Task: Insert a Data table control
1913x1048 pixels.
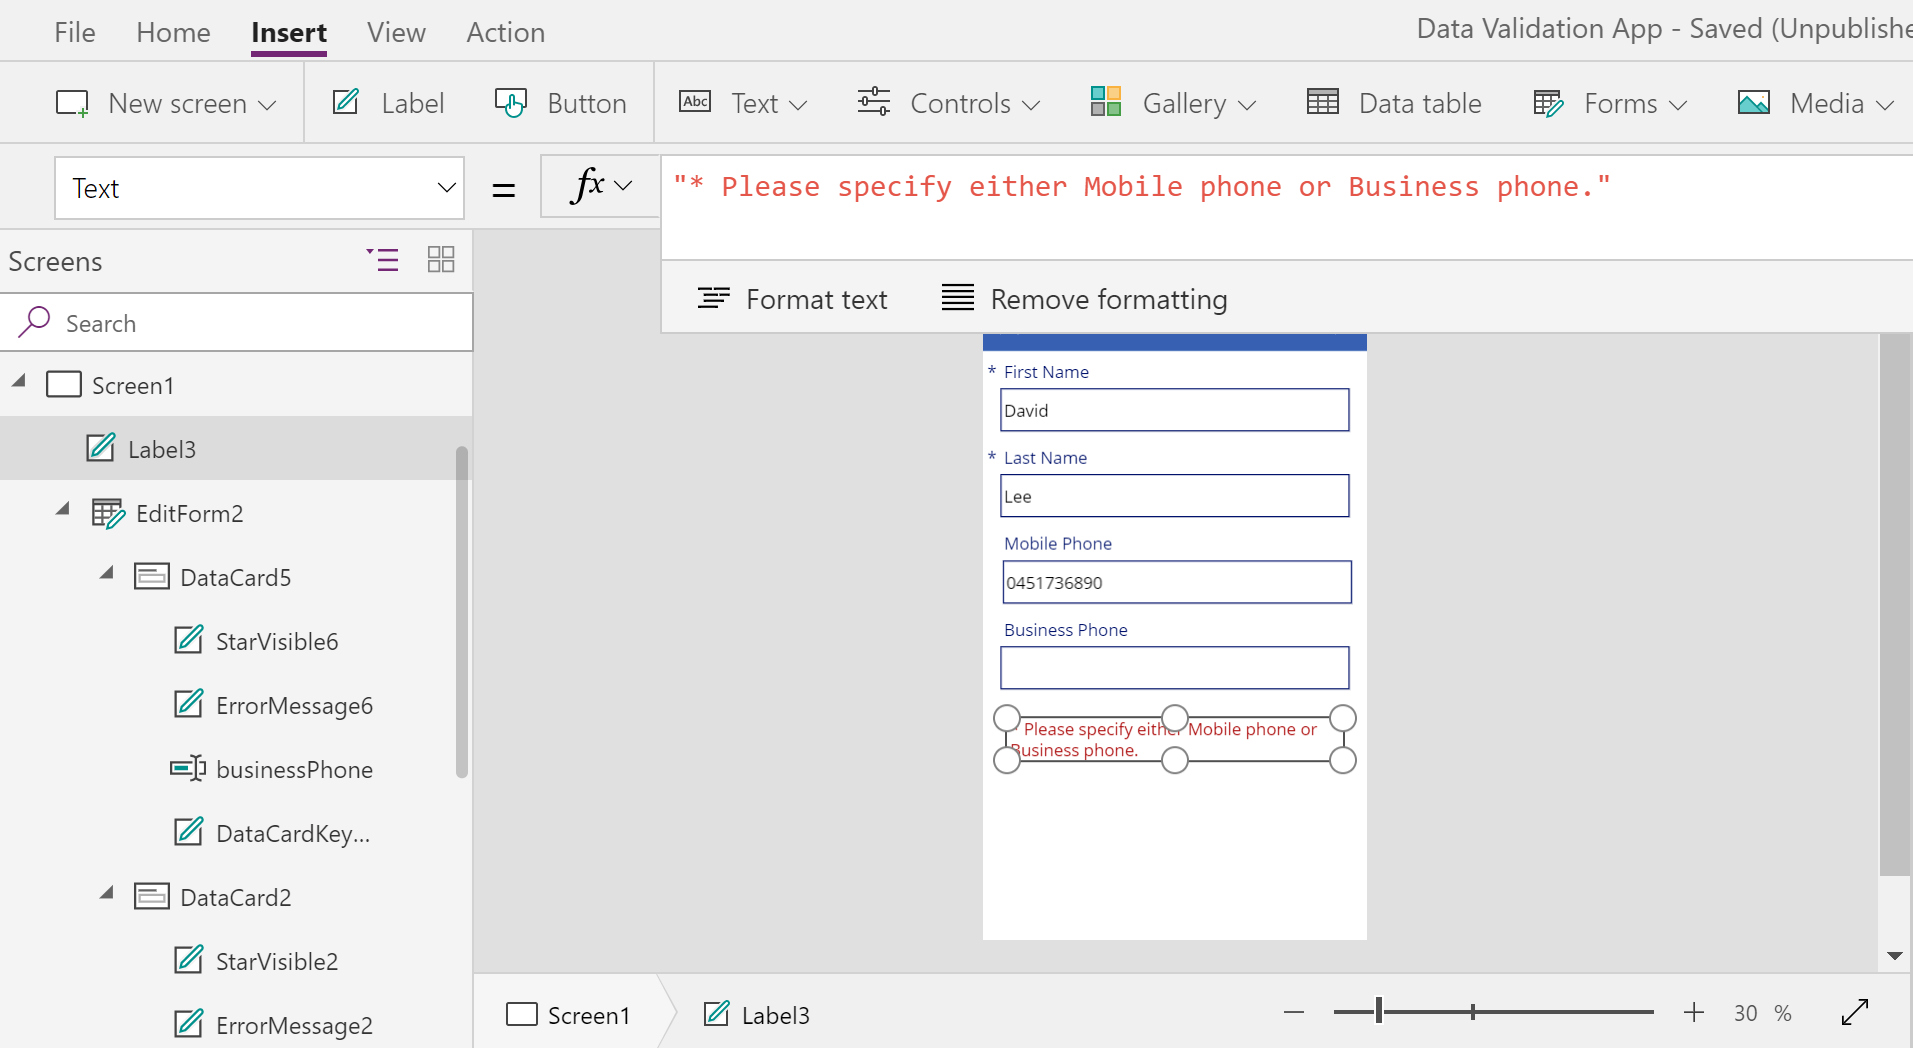Action: pyautogui.click(x=1394, y=103)
